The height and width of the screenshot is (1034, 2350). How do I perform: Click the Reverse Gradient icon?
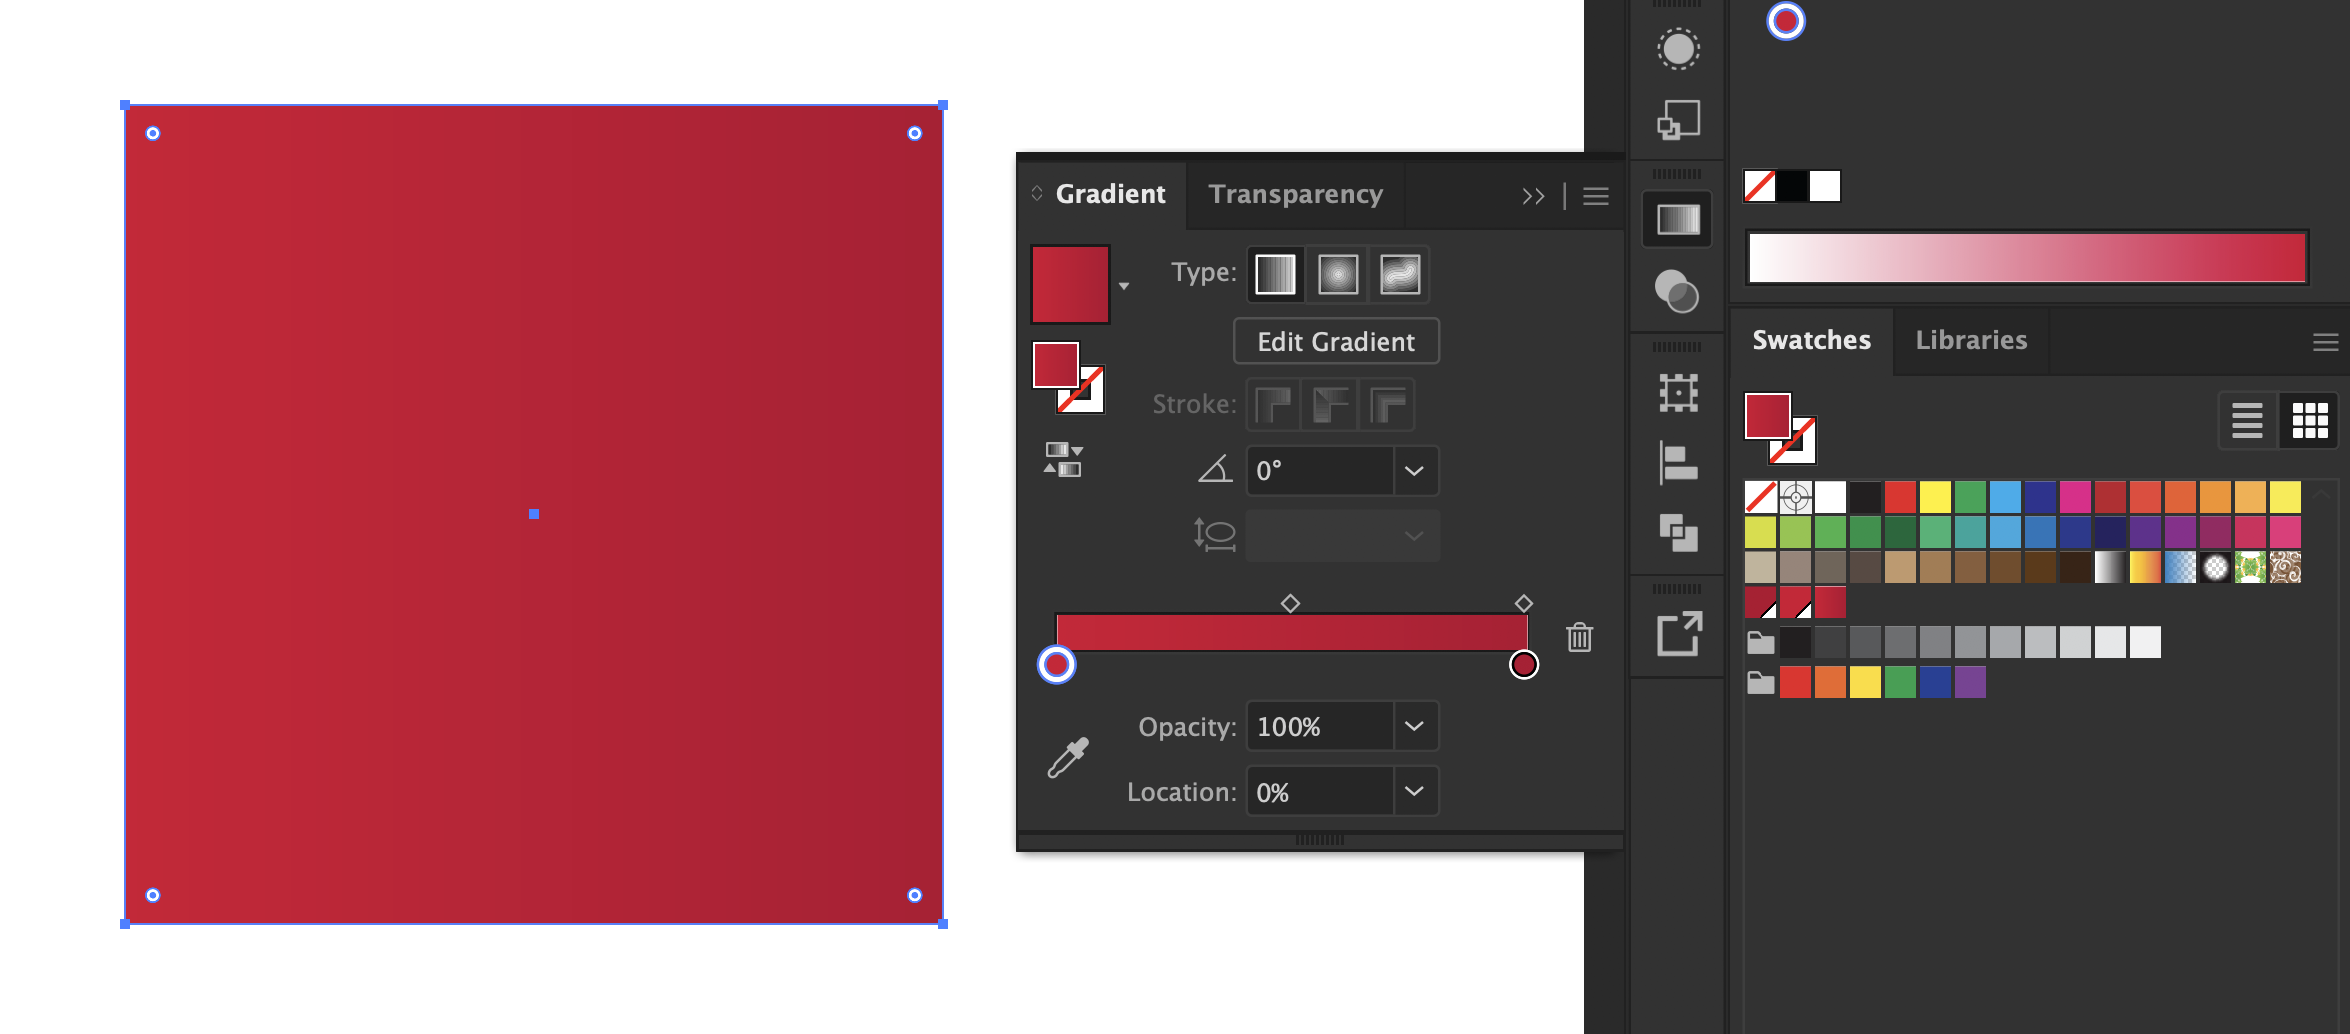coord(1063,460)
